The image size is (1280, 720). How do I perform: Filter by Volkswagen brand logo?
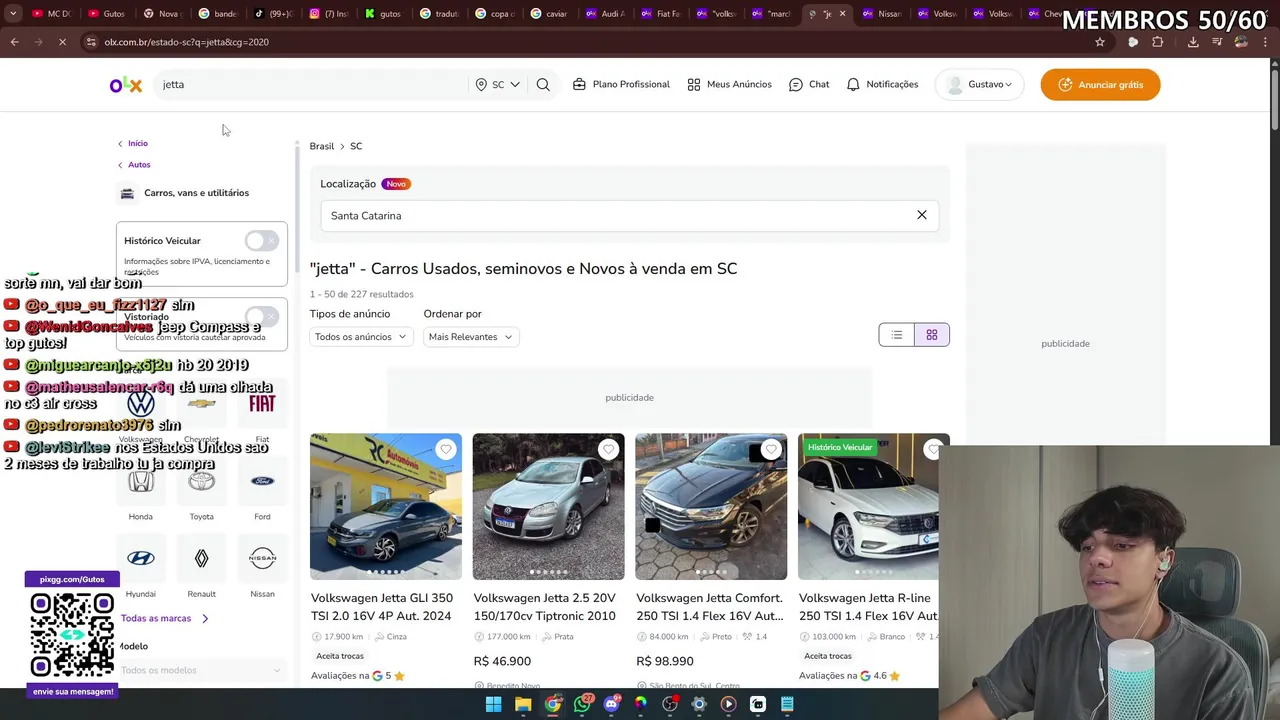[141, 403]
